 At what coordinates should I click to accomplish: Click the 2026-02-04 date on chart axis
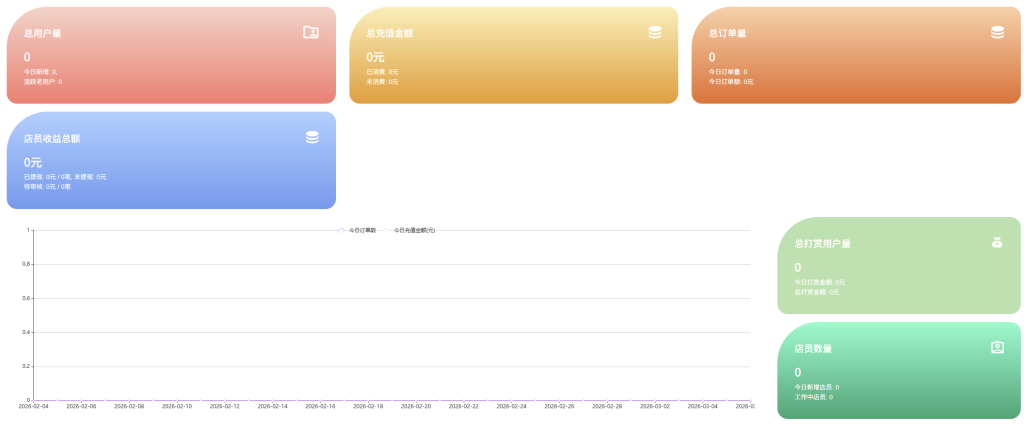[x=33, y=406]
